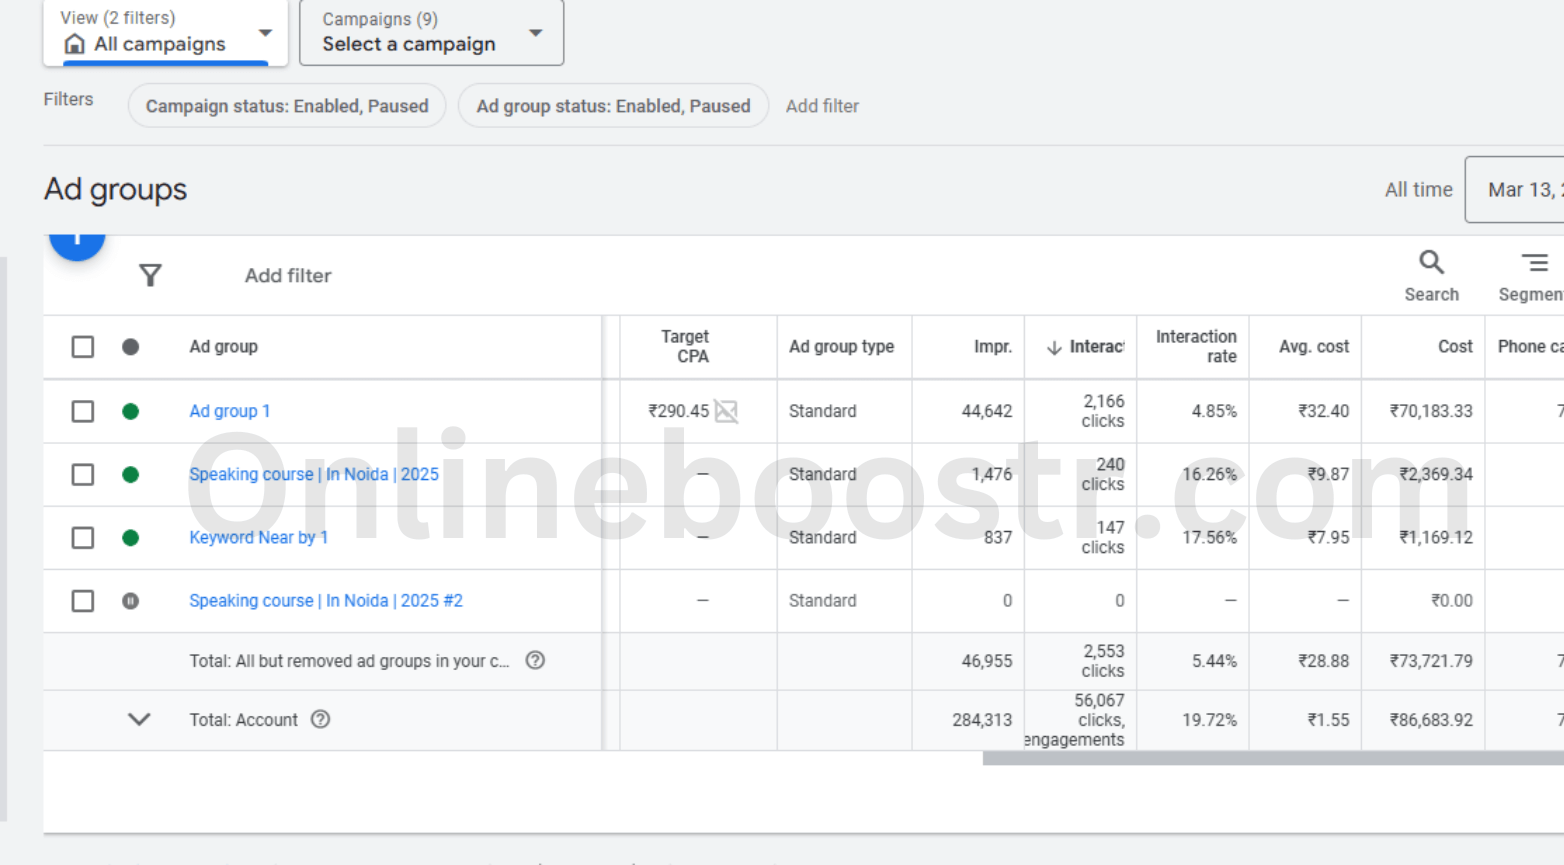Viewport: 1564px width, 865px height.
Task: Click Target CPA icon next to ₹290.45
Action: coord(726,411)
